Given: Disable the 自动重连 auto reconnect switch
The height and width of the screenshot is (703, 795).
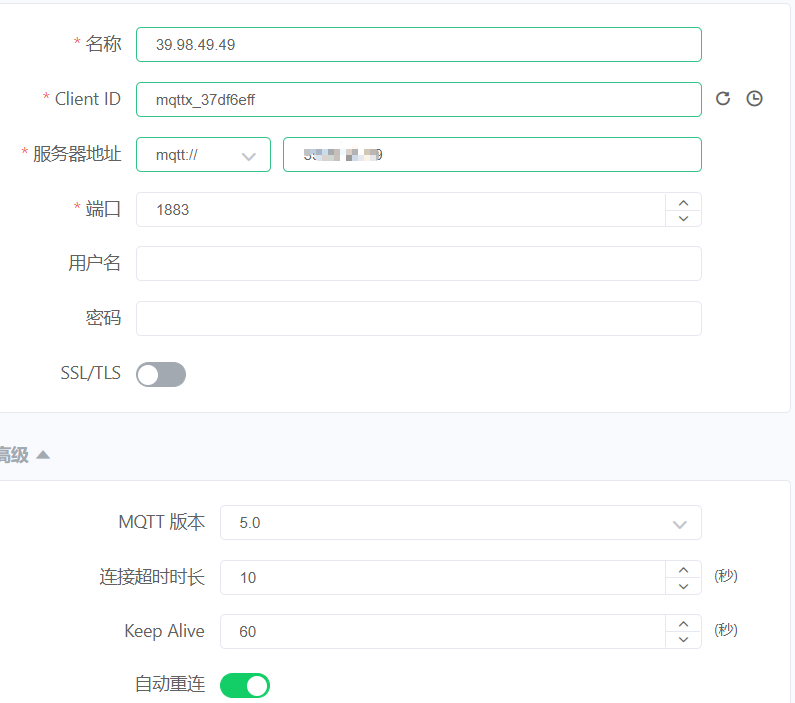Looking at the screenshot, I should (245, 685).
